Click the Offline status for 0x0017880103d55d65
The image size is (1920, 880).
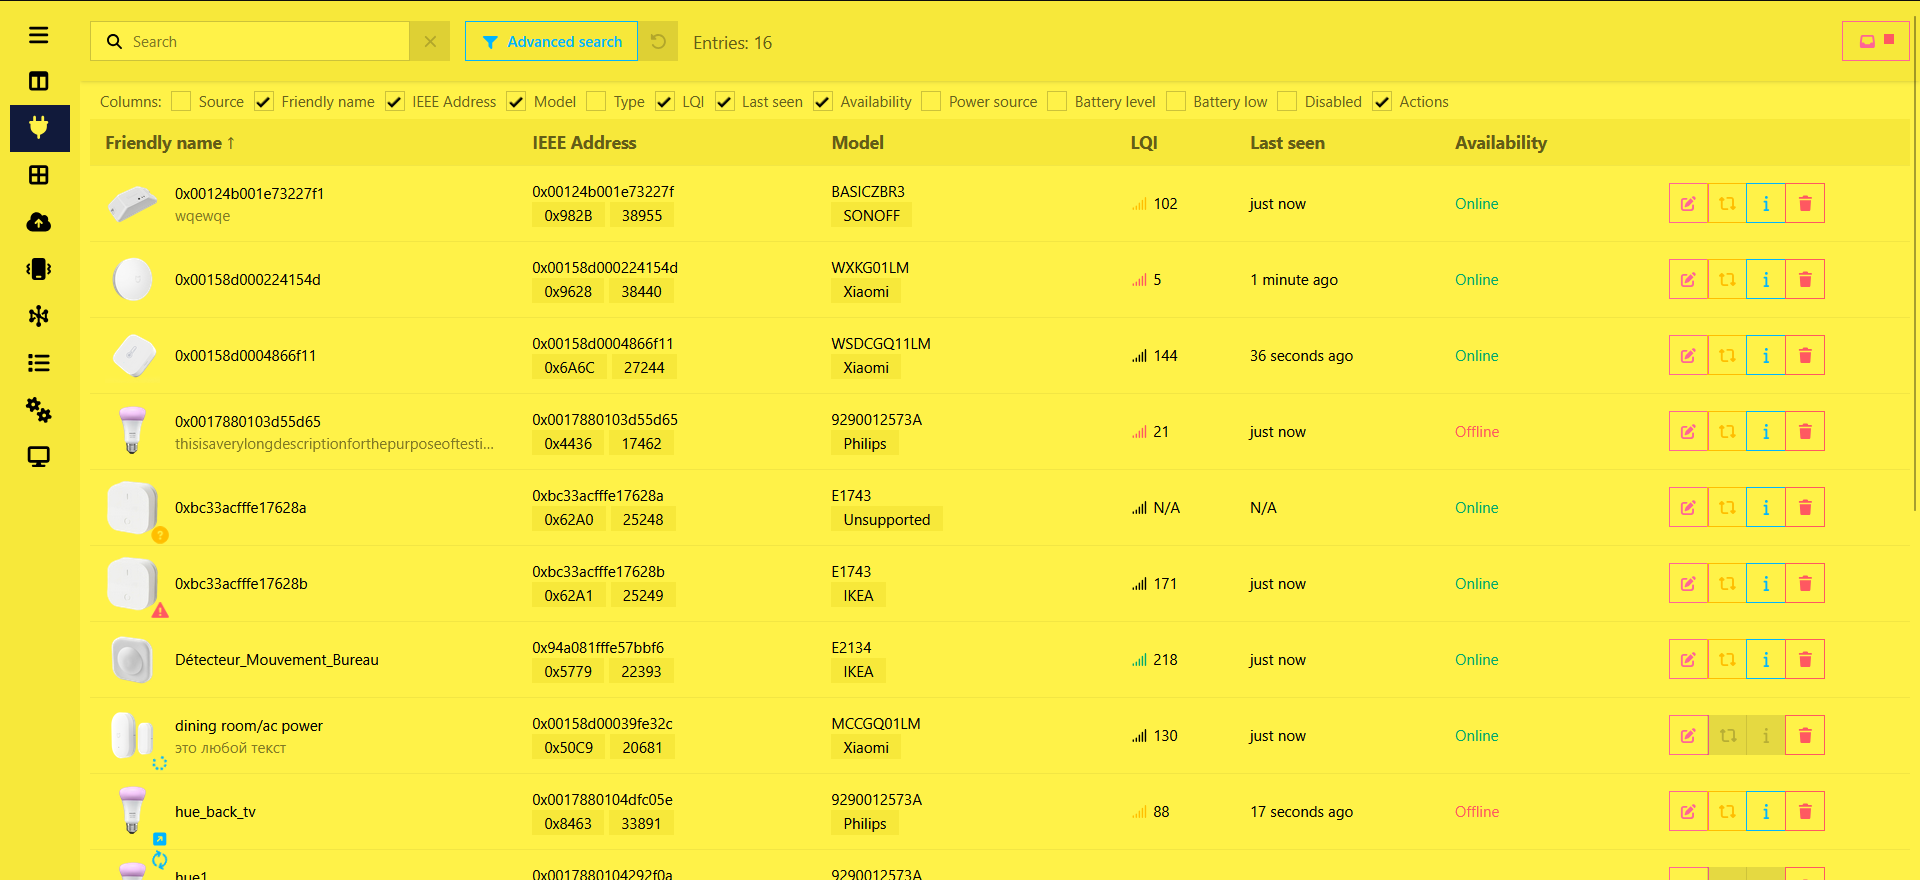pos(1477,431)
